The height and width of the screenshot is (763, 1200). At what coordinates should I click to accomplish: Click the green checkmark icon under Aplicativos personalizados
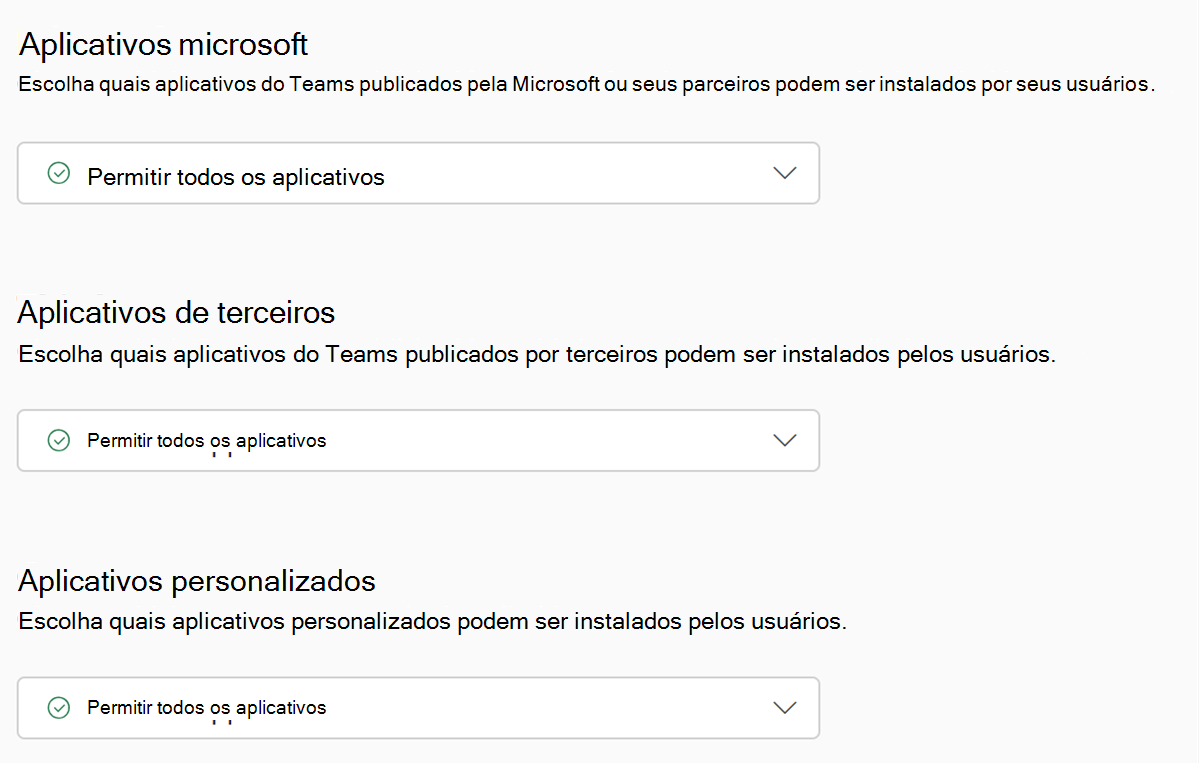click(59, 707)
